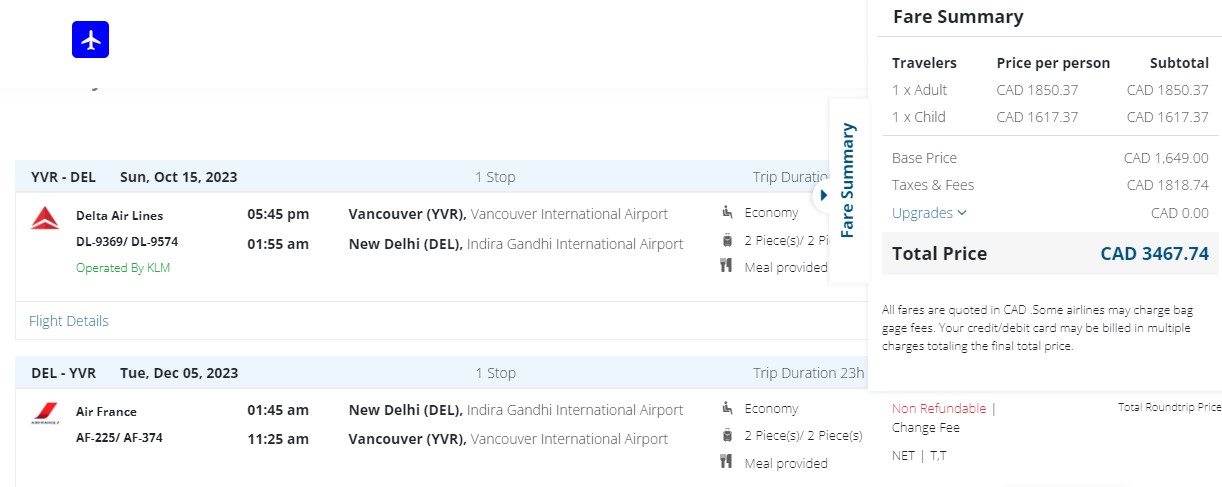Click the Total Price CAD 3467.74 amount
The width and height of the screenshot is (1222, 487).
coord(1154,253)
